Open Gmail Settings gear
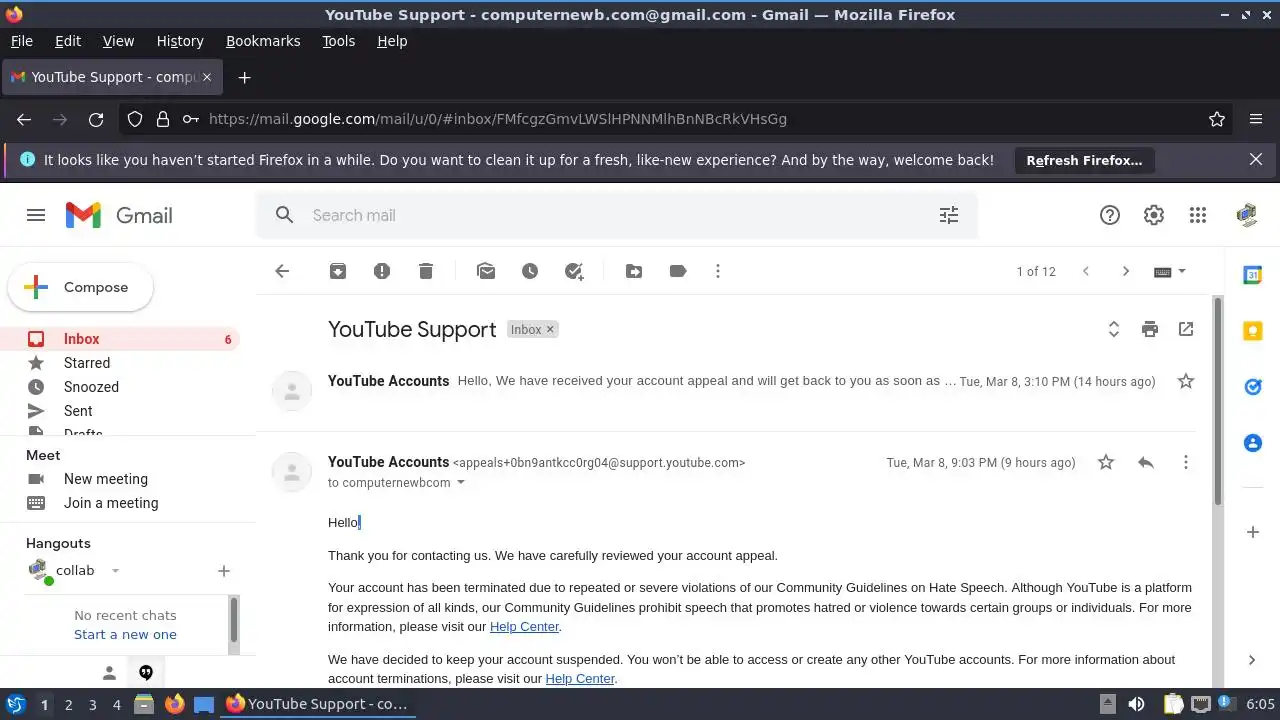 click(x=1154, y=215)
